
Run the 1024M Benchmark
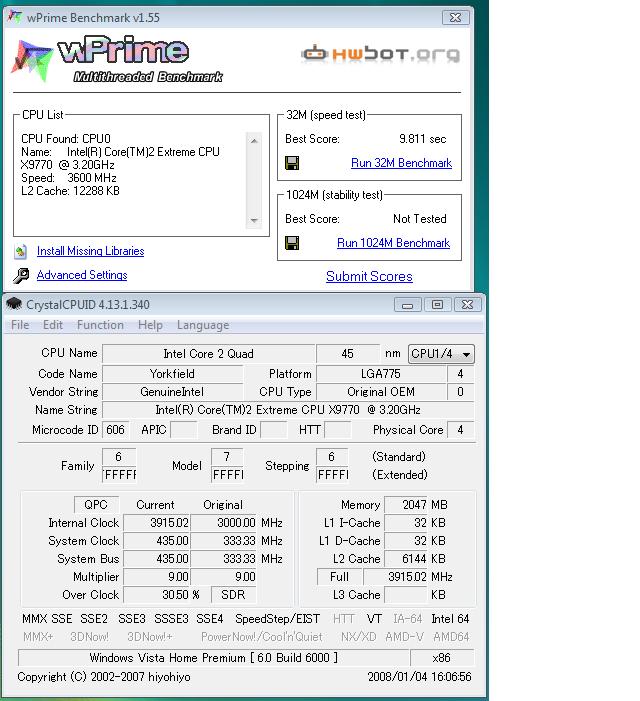pos(393,243)
